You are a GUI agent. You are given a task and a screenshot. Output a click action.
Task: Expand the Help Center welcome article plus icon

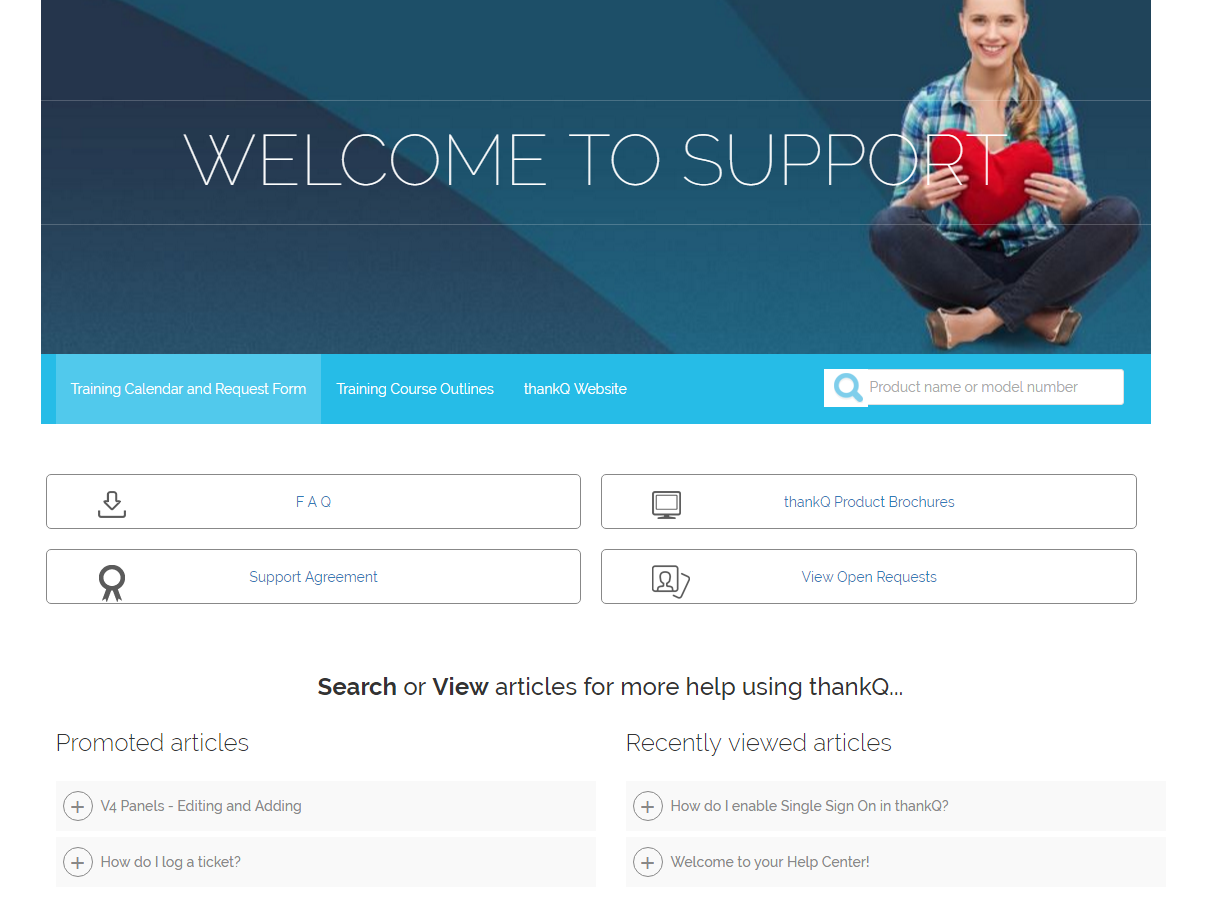pyautogui.click(x=648, y=862)
